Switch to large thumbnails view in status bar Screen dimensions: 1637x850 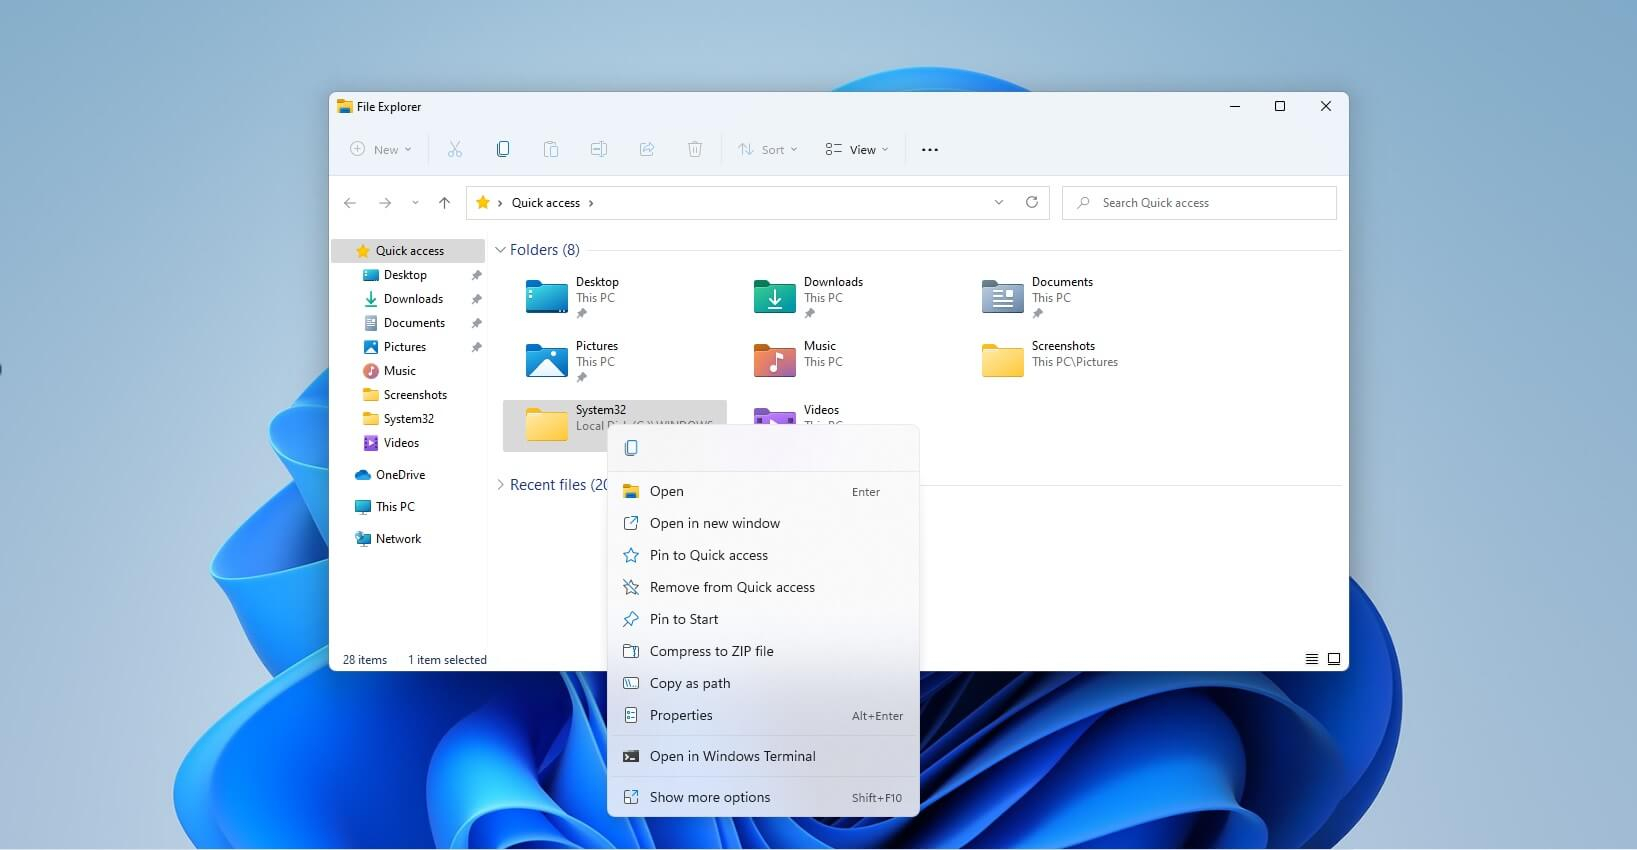pos(1334,659)
